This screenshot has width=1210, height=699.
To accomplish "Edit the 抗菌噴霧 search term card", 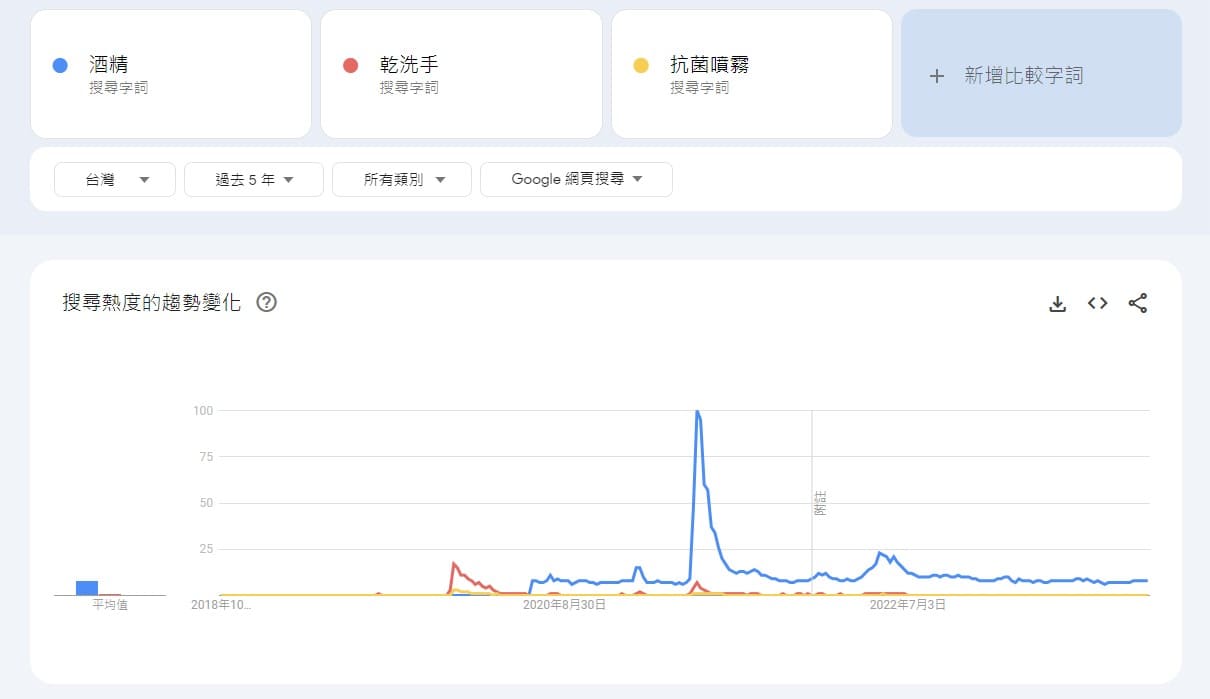I will pyautogui.click(x=752, y=74).
